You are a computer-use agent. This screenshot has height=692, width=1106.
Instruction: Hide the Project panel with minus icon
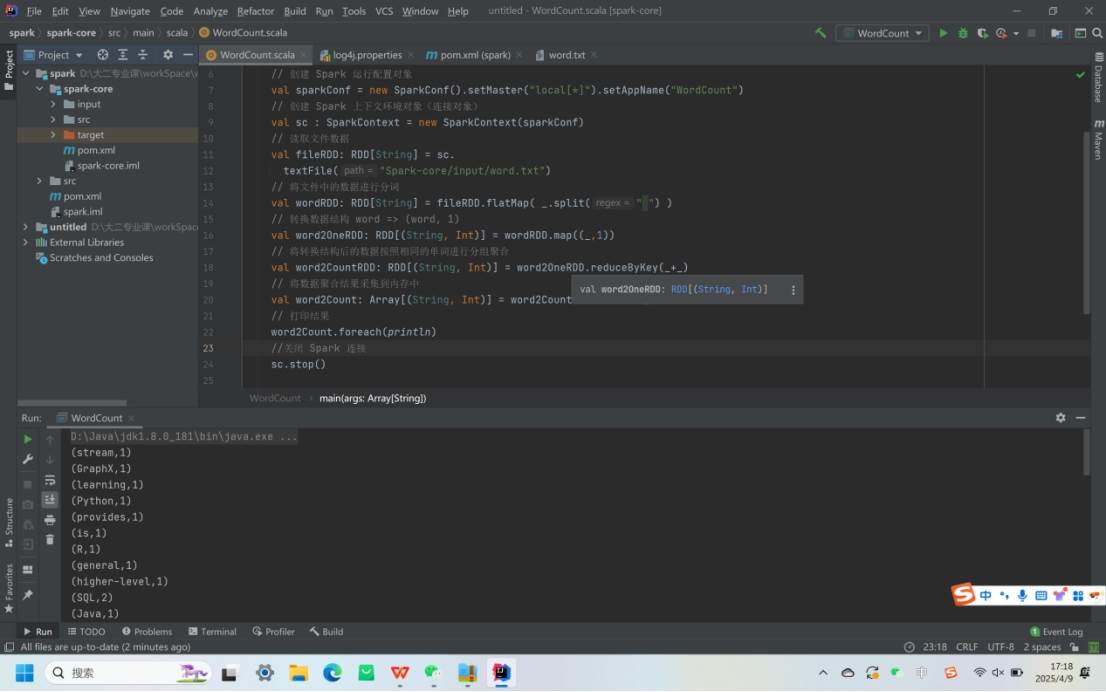(x=188, y=54)
